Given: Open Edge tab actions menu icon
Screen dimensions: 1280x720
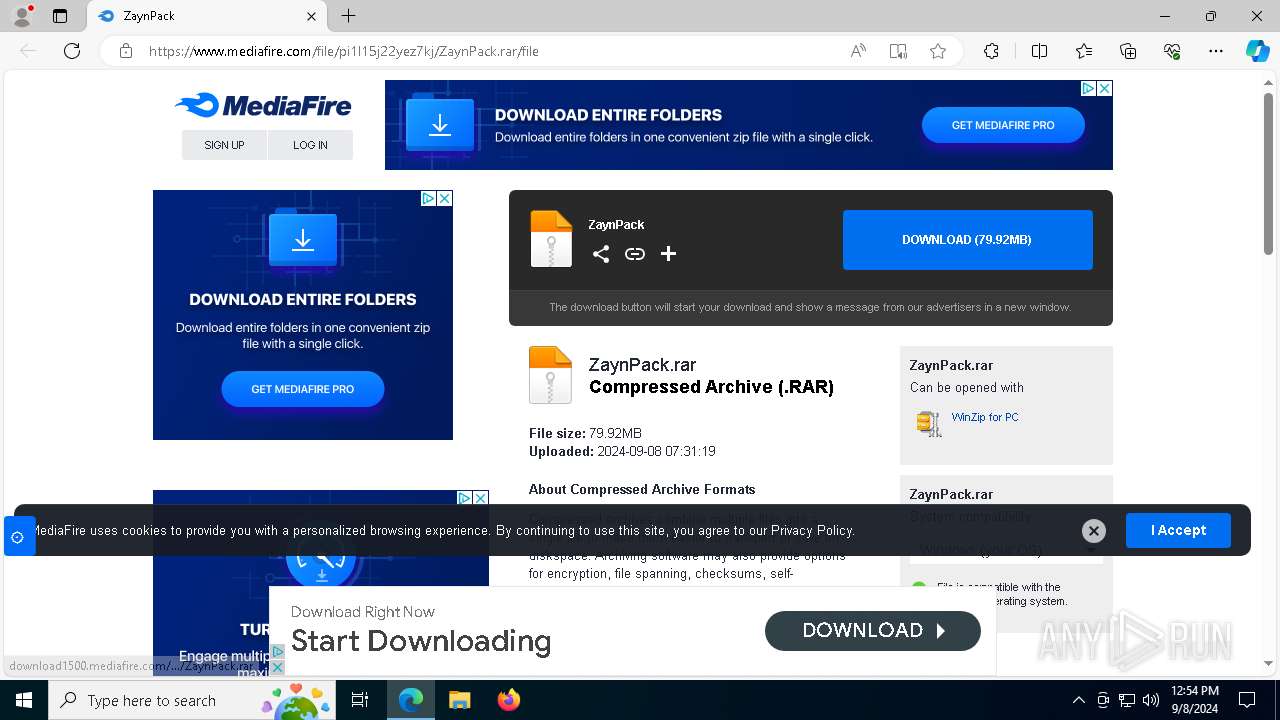Looking at the screenshot, I should pos(60,16).
